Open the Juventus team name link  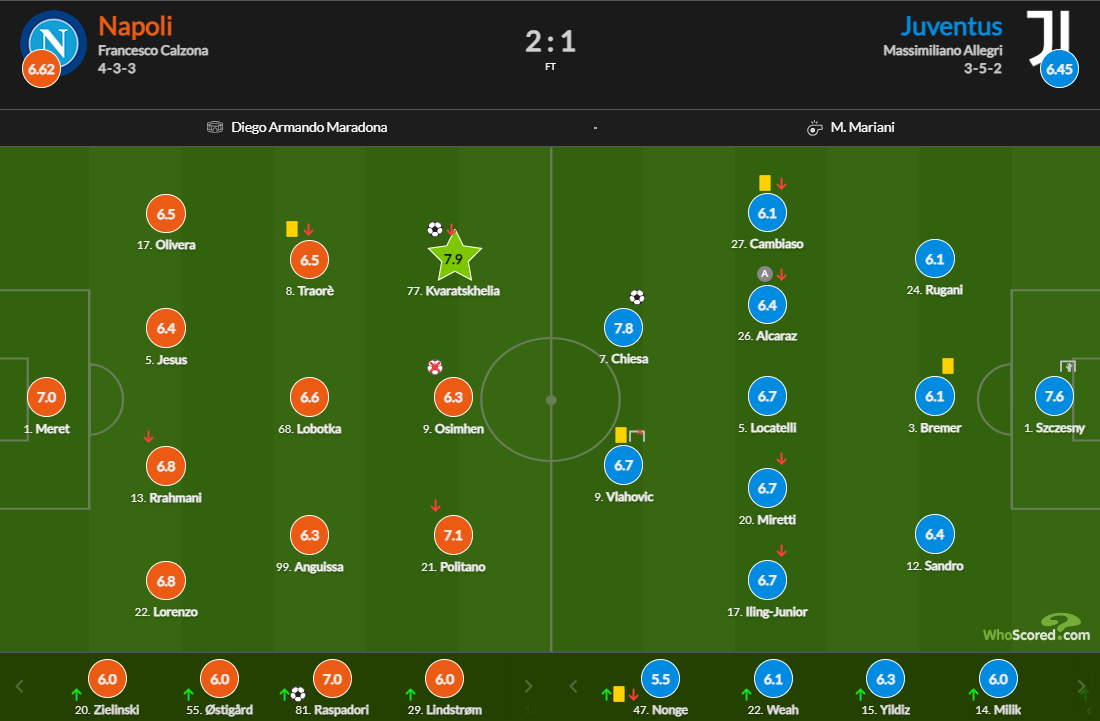pyautogui.click(x=951, y=25)
